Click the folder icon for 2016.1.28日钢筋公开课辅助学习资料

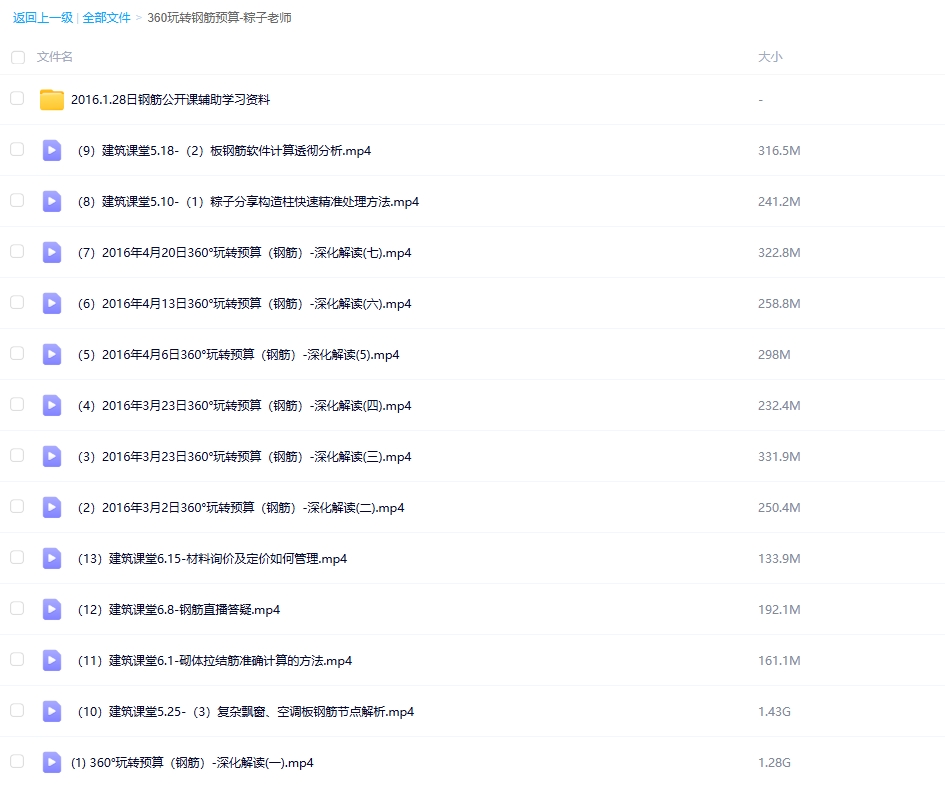(51, 99)
